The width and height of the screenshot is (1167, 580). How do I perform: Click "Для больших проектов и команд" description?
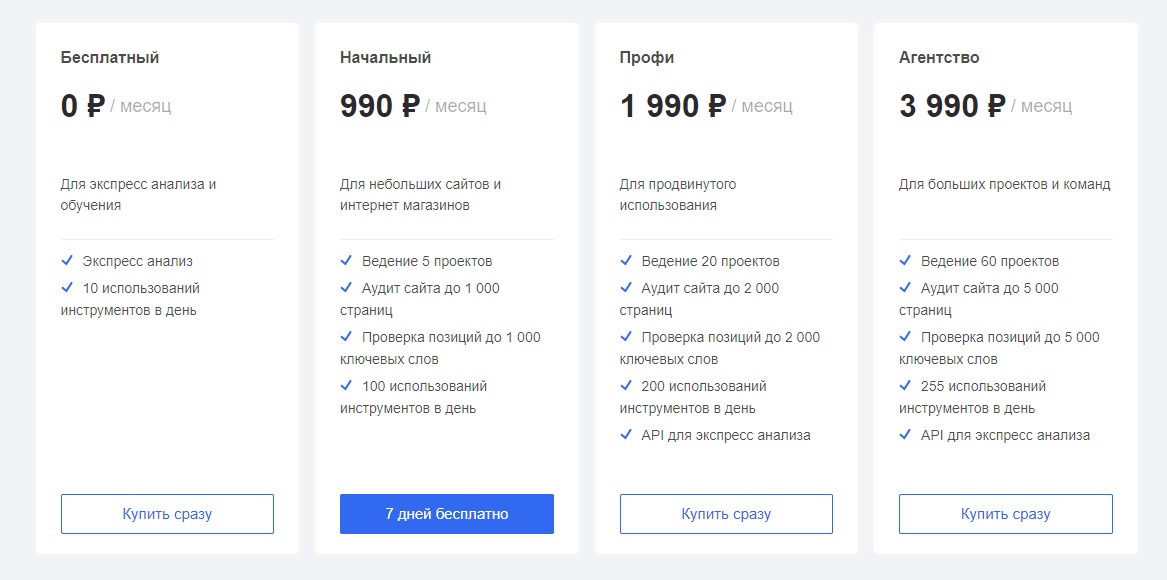point(1004,184)
